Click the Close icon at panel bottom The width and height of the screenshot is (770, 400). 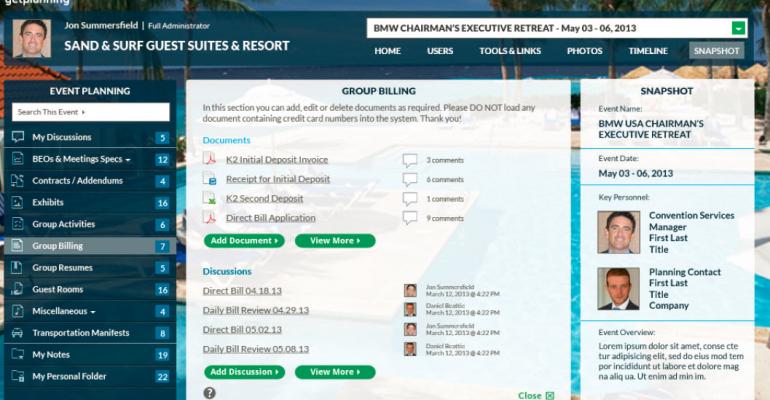pos(550,396)
